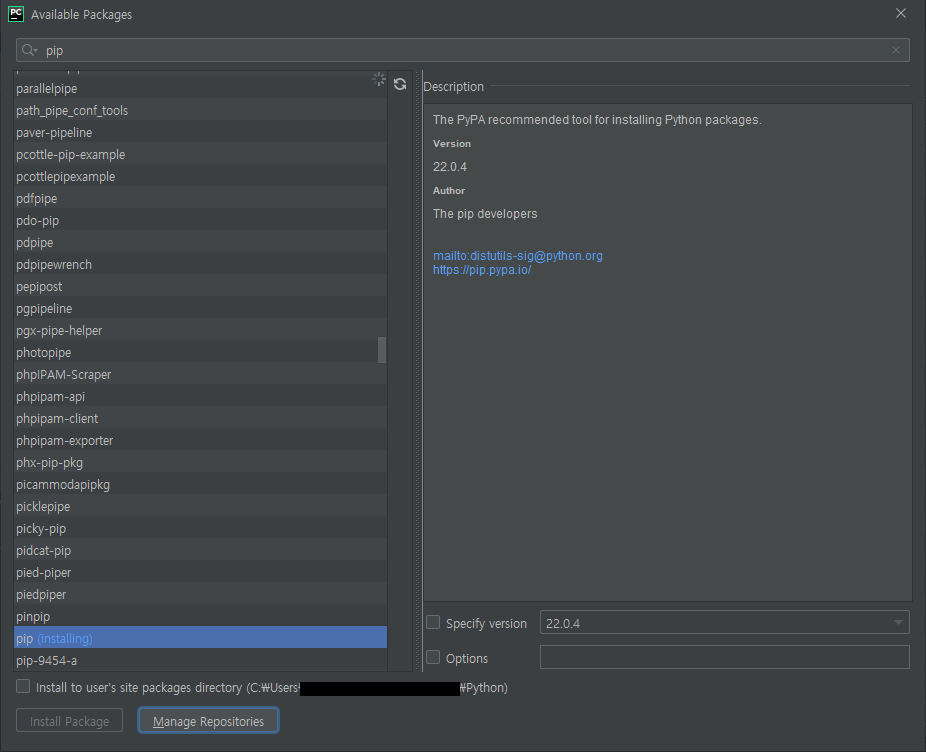This screenshot has width=926, height=752.
Task: Click the Options text input field
Action: (x=725, y=657)
